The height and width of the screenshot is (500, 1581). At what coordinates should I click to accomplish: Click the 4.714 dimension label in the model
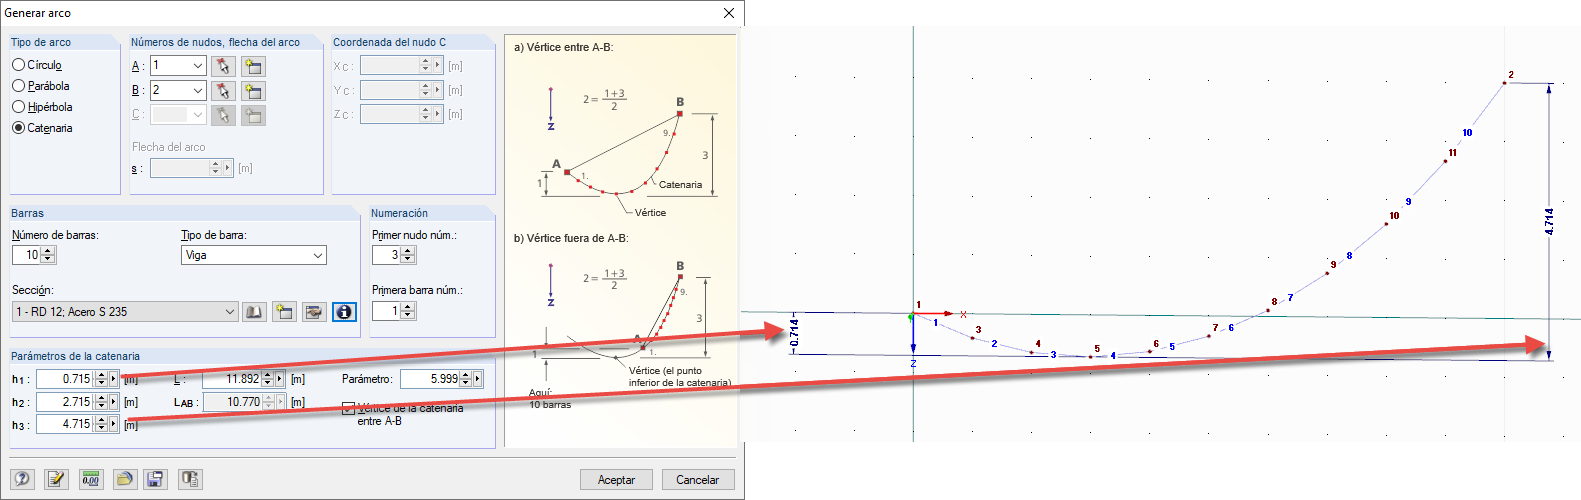click(x=1549, y=222)
